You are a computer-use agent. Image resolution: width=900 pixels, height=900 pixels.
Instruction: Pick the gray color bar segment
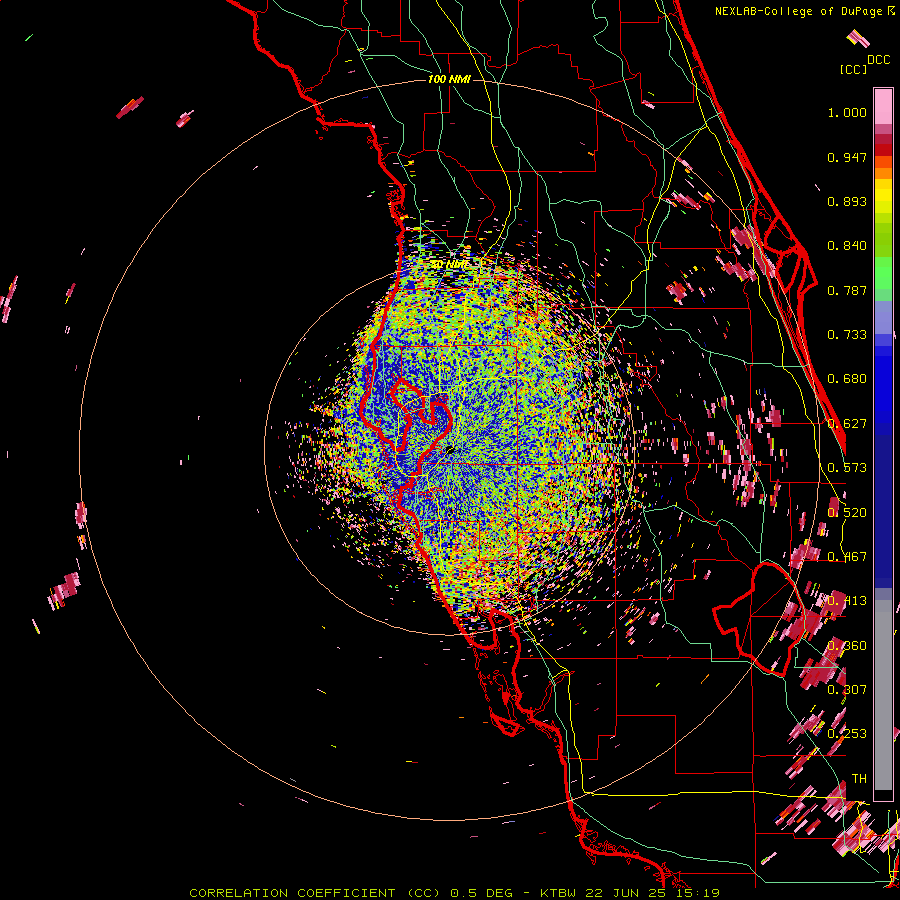[883, 695]
